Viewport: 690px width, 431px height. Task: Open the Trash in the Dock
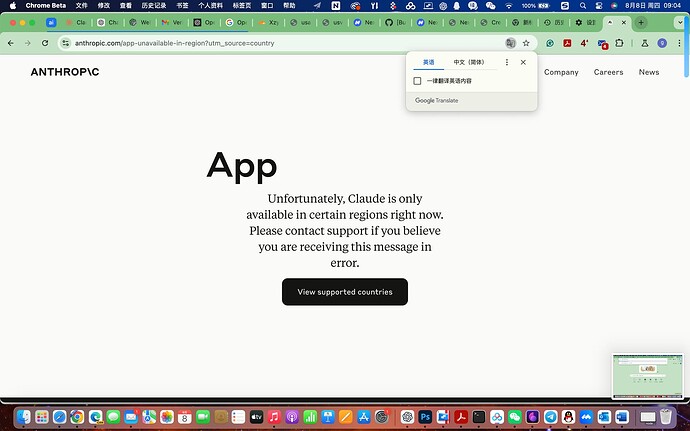point(666,416)
